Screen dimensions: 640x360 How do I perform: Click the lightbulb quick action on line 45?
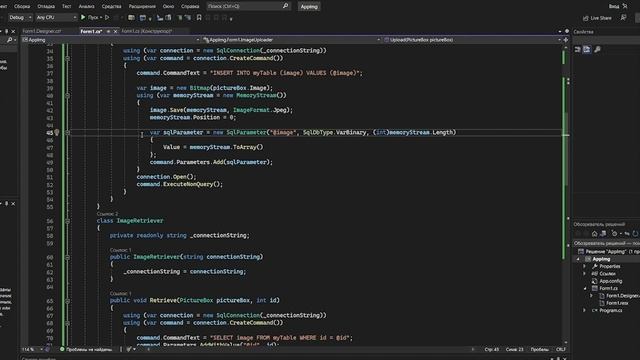click(57, 132)
